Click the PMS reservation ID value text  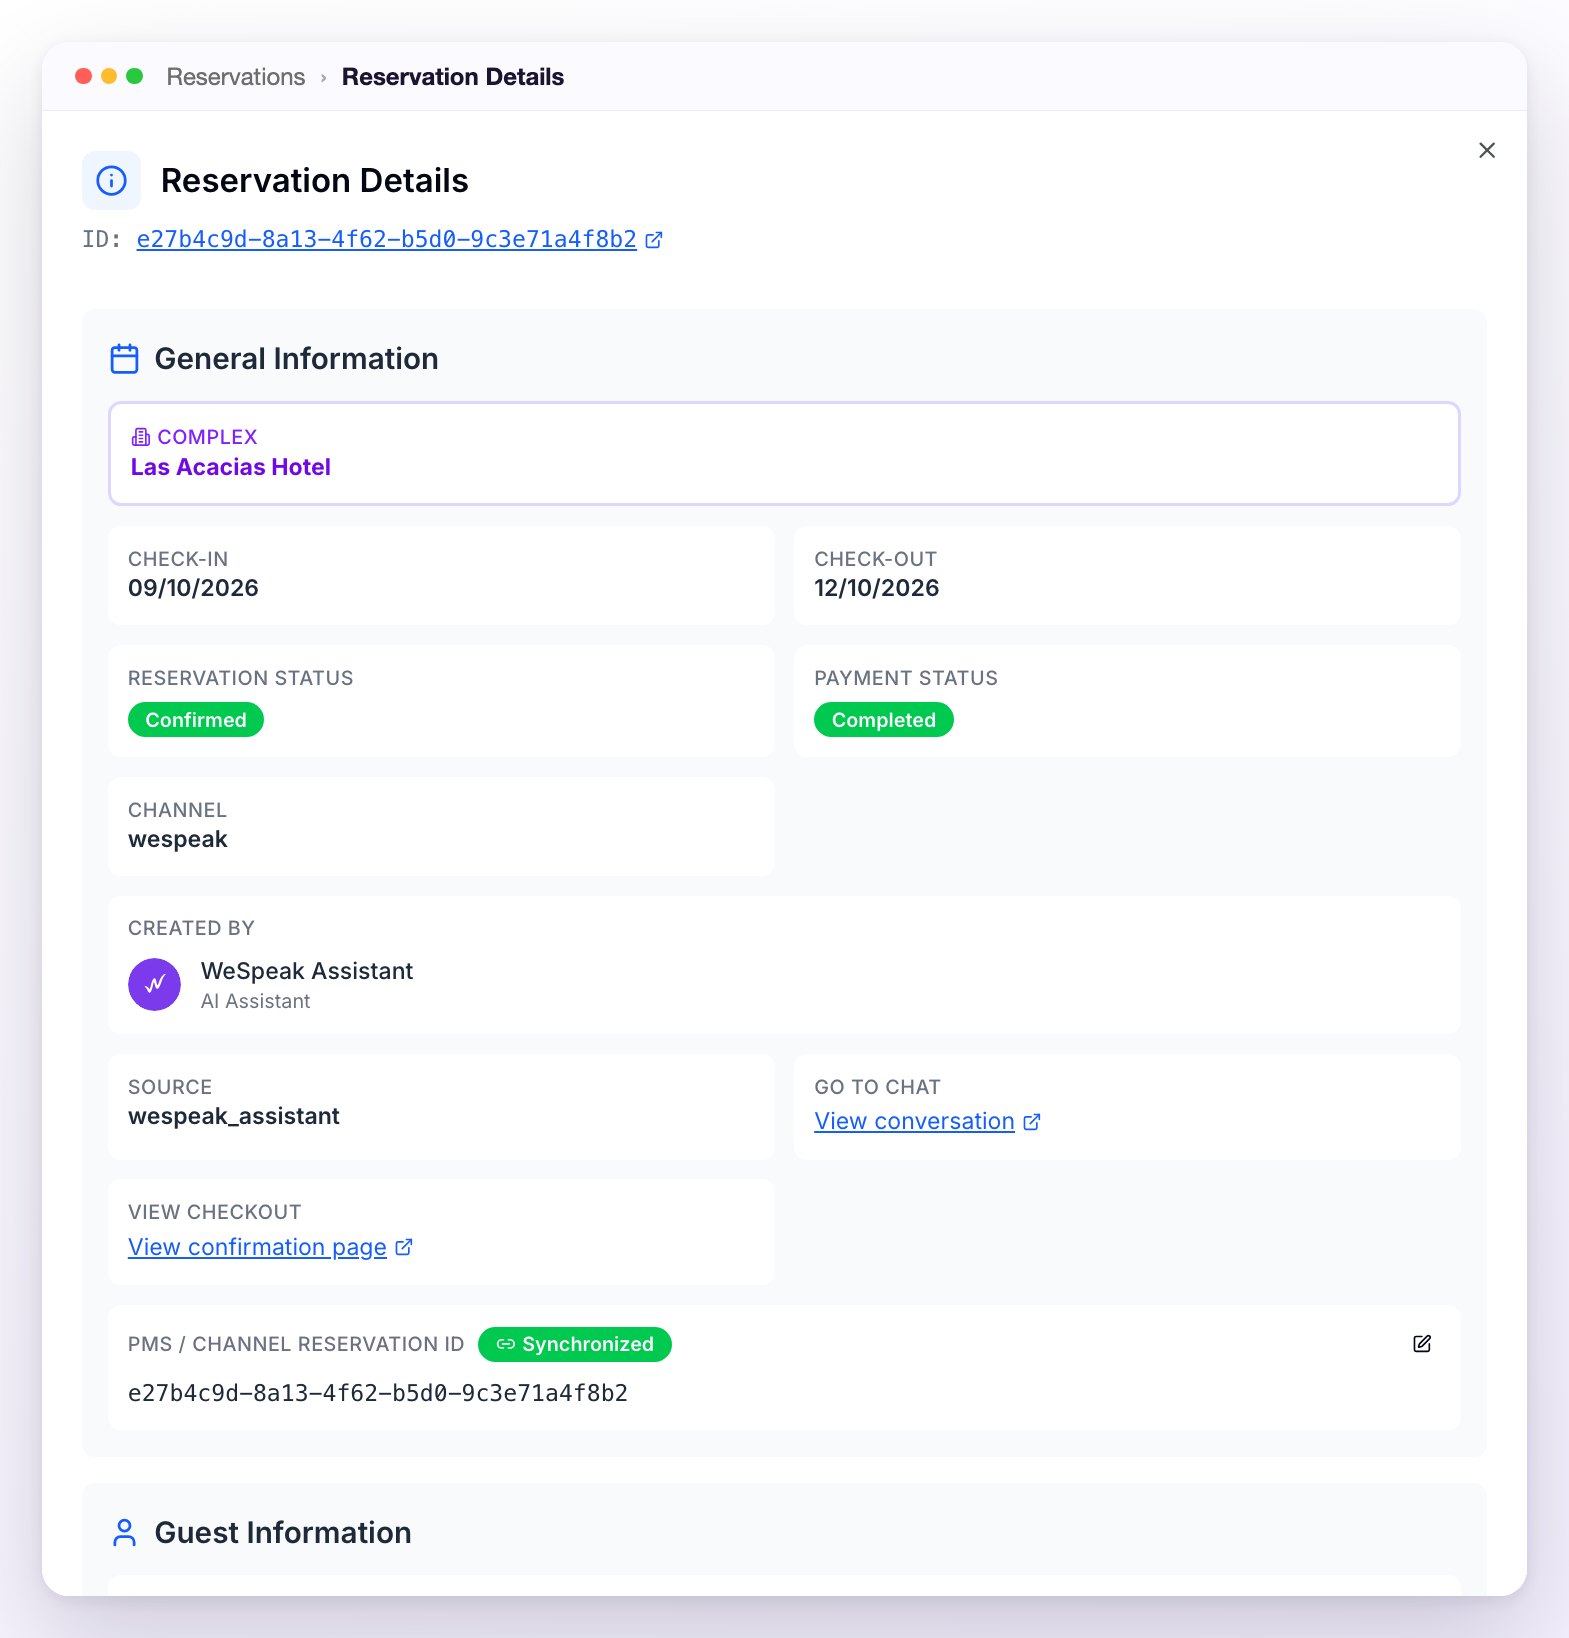pos(378,1393)
